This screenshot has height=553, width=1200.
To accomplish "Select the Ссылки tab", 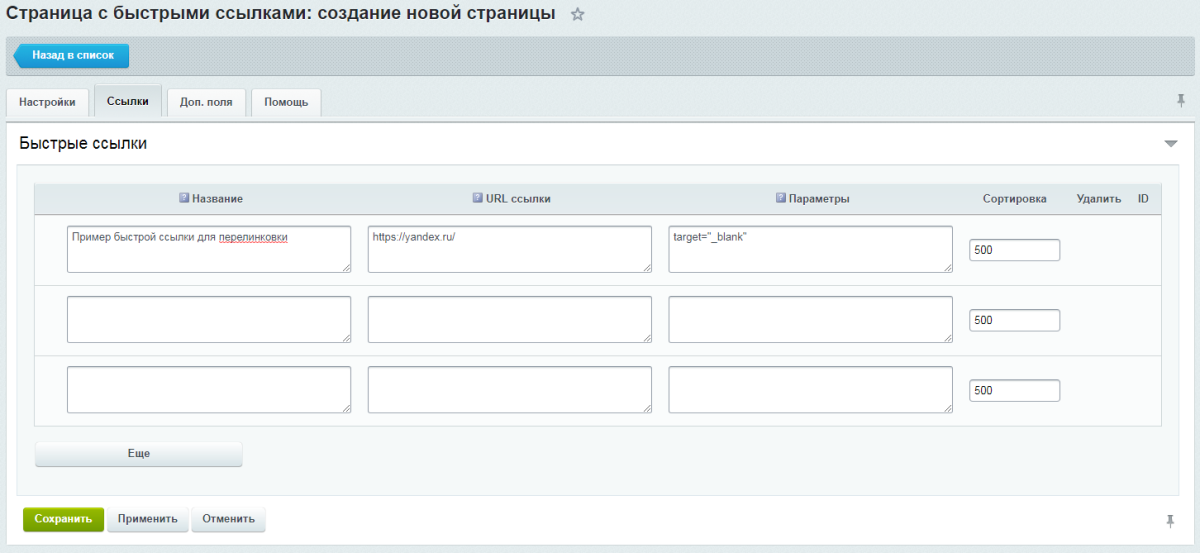I will 127,101.
